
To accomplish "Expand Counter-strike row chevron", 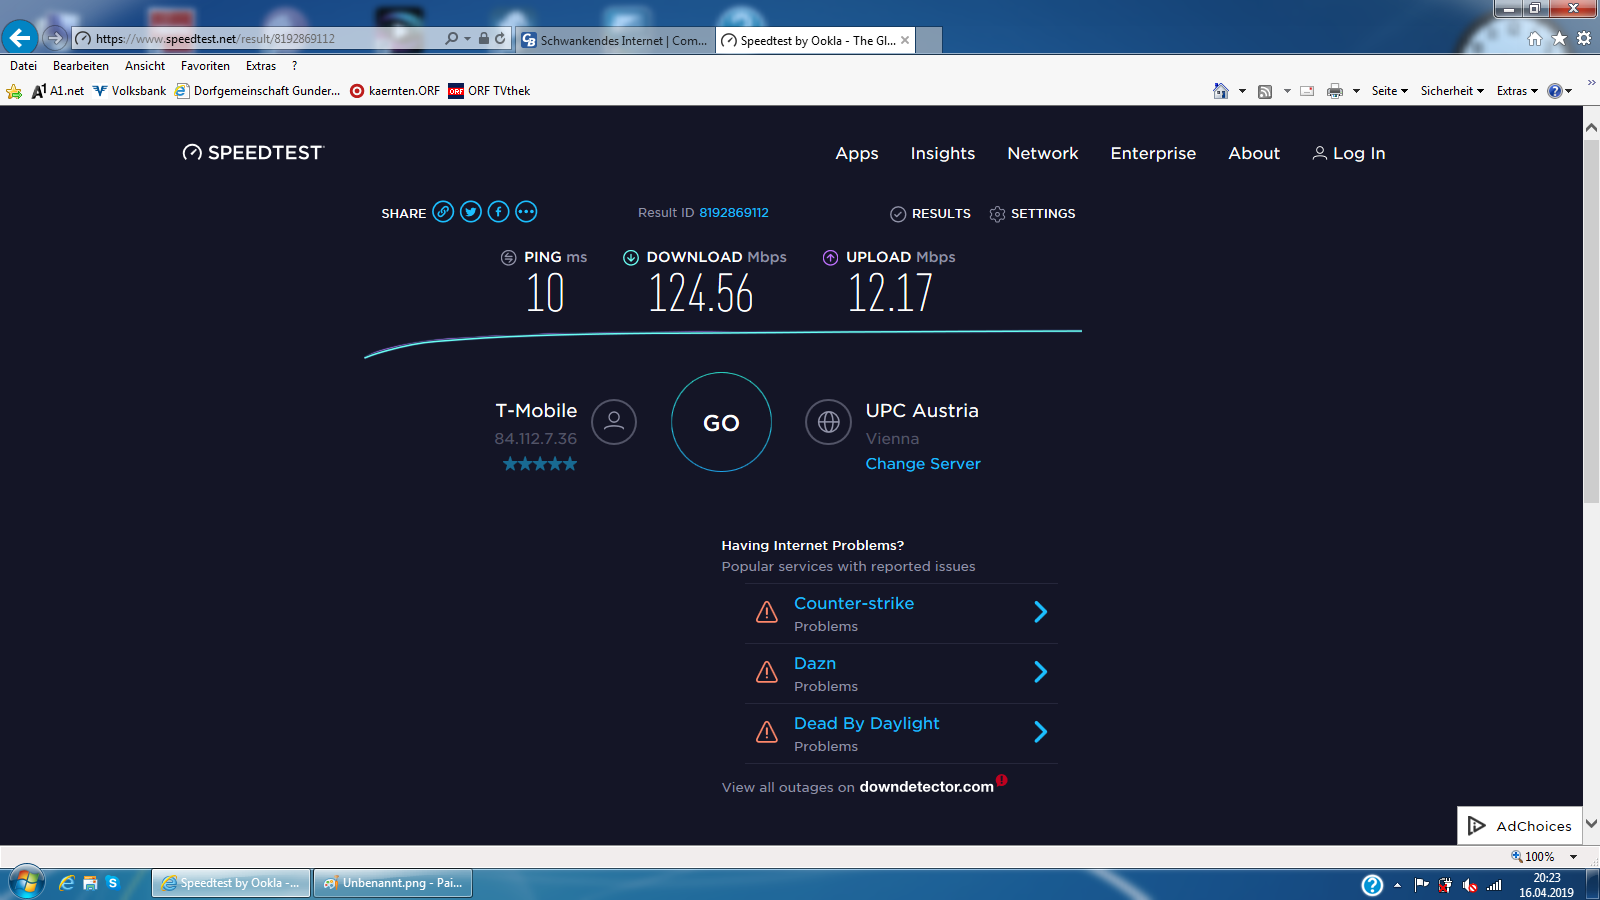I will coord(1040,612).
